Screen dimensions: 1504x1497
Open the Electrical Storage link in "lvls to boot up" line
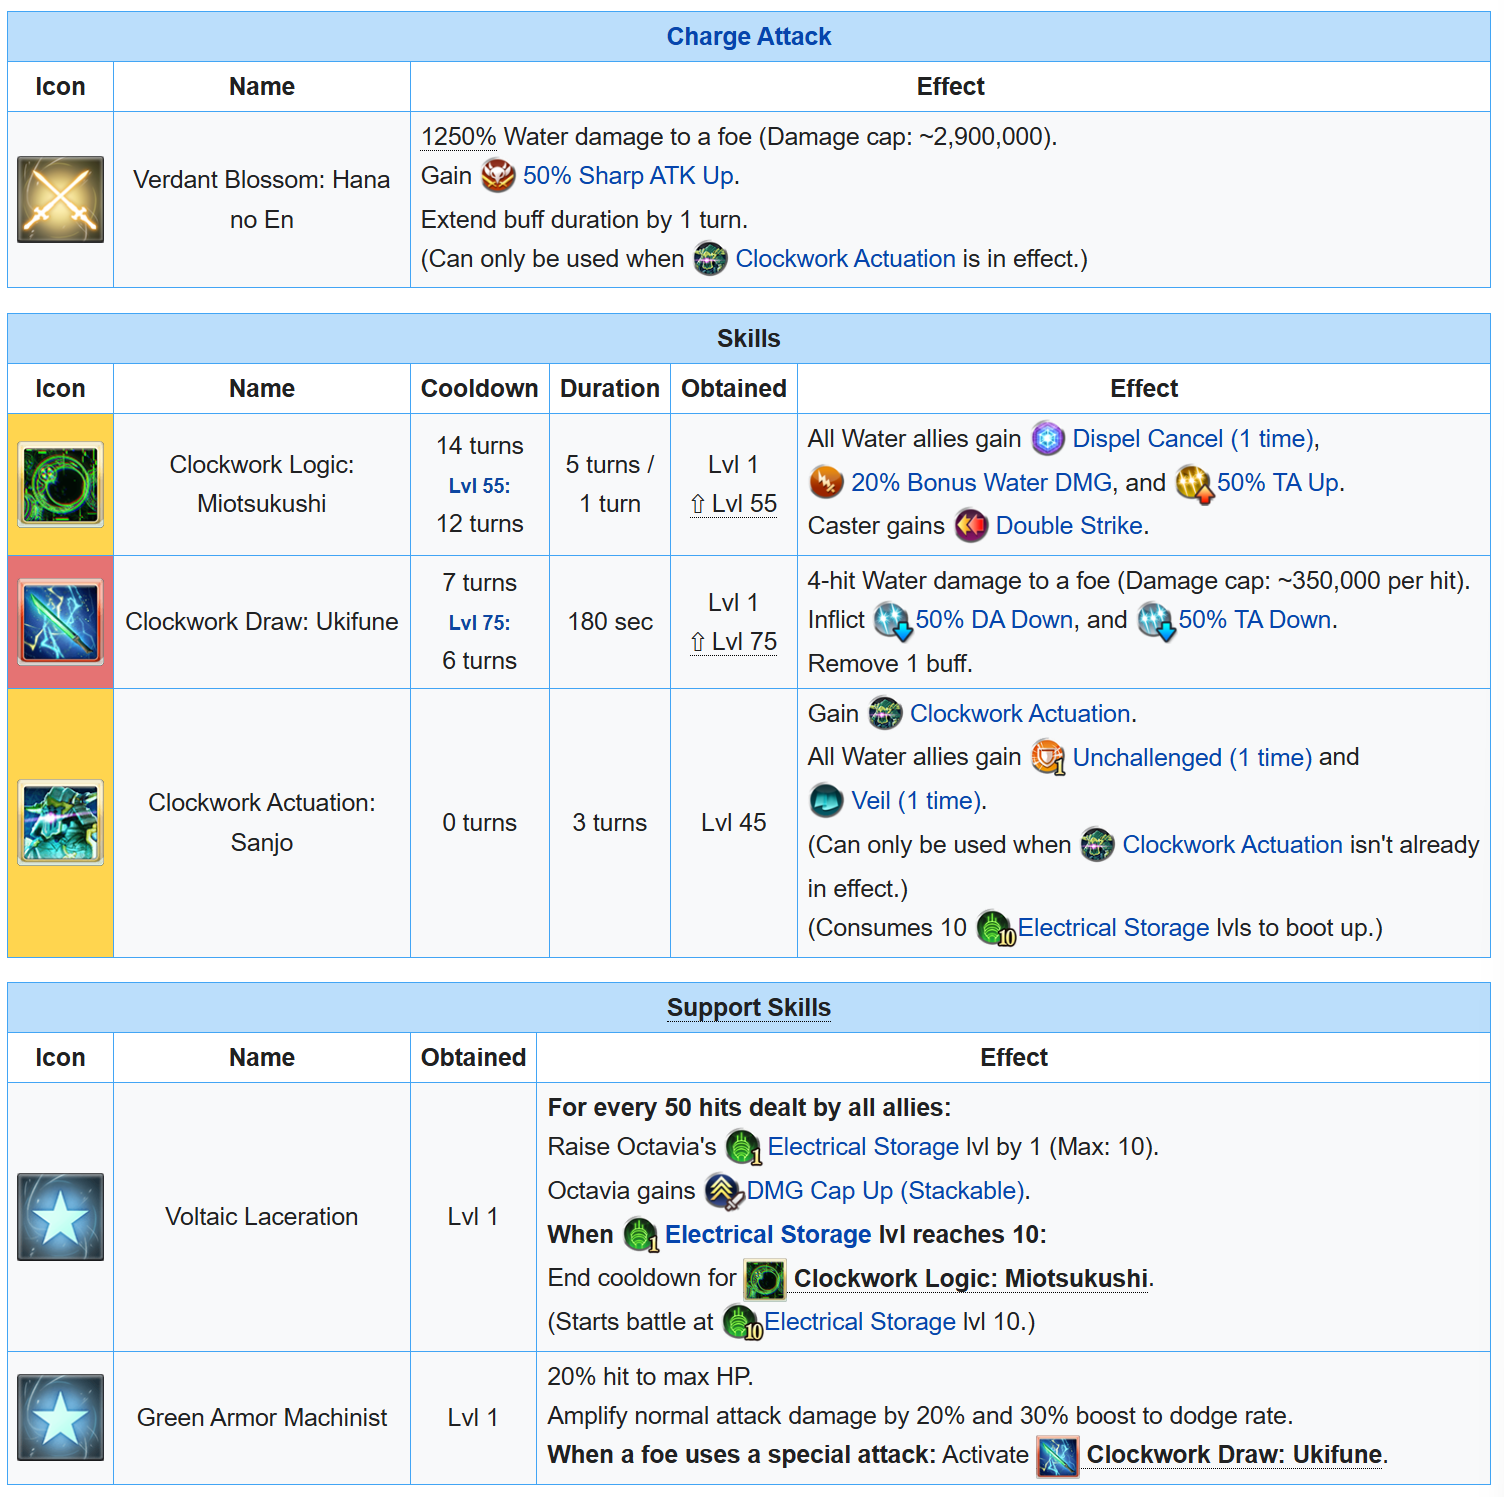click(x=1114, y=928)
